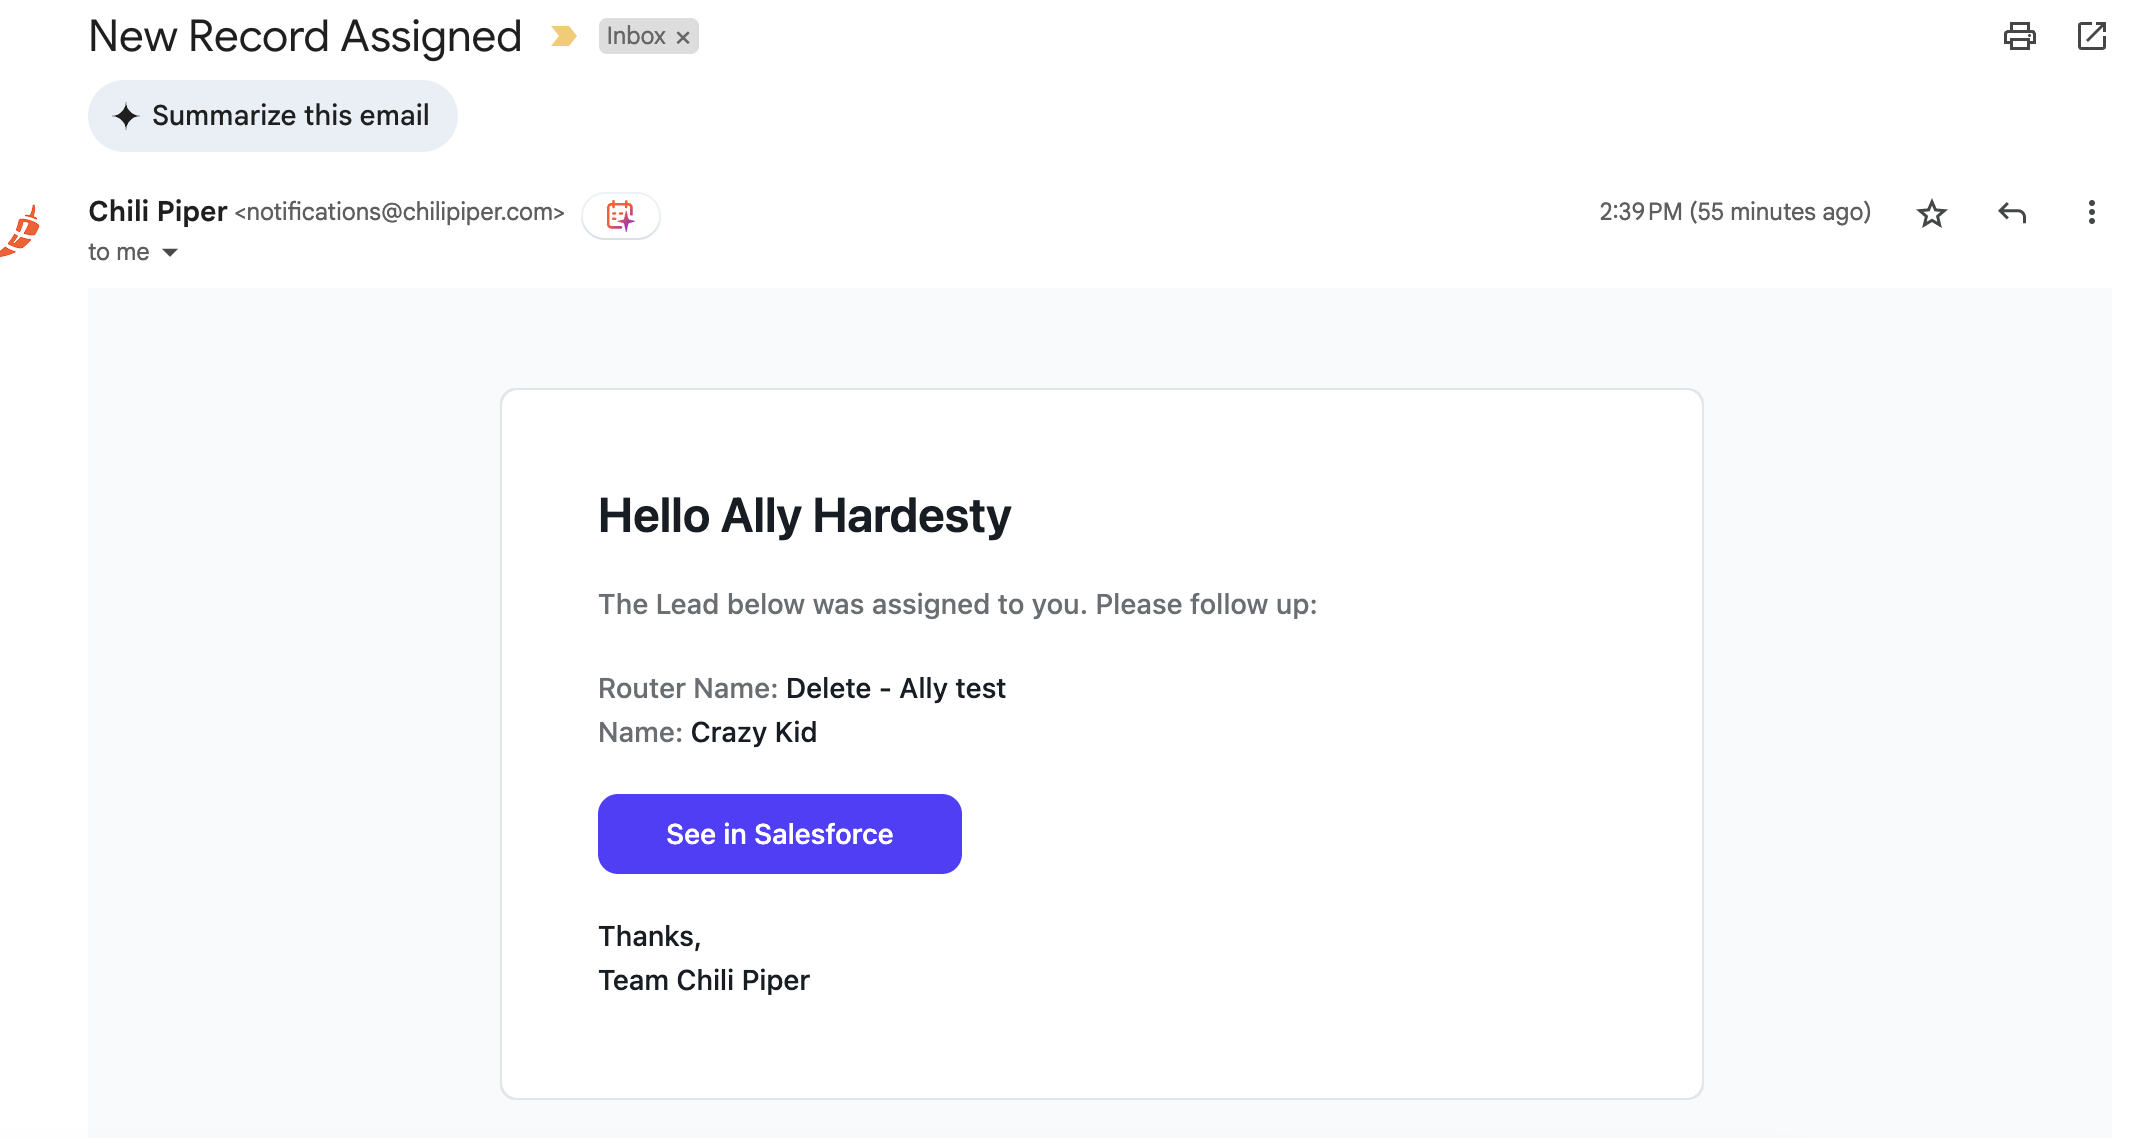This screenshot has height=1138, width=2138.
Task: Click Chili Piper sender avatar
Action: click(22, 231)
